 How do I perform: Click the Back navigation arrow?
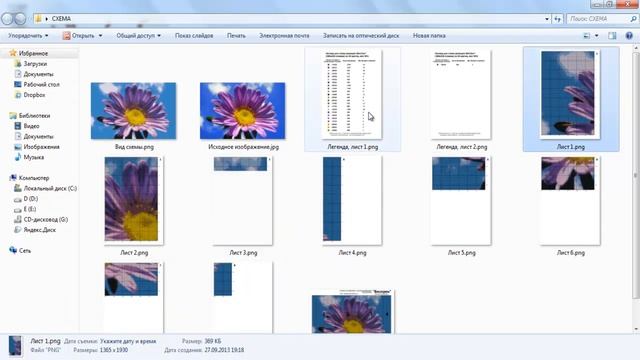pos(8,19)
